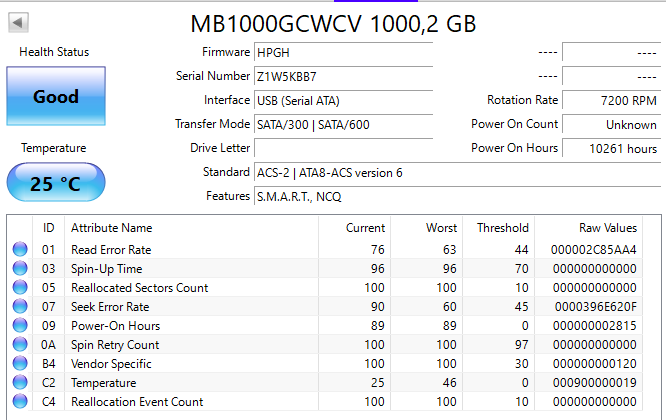The height and width of the screenshot is (420, 666).
Task: Click the Attribute Name column header
Action: click(112, 228)
